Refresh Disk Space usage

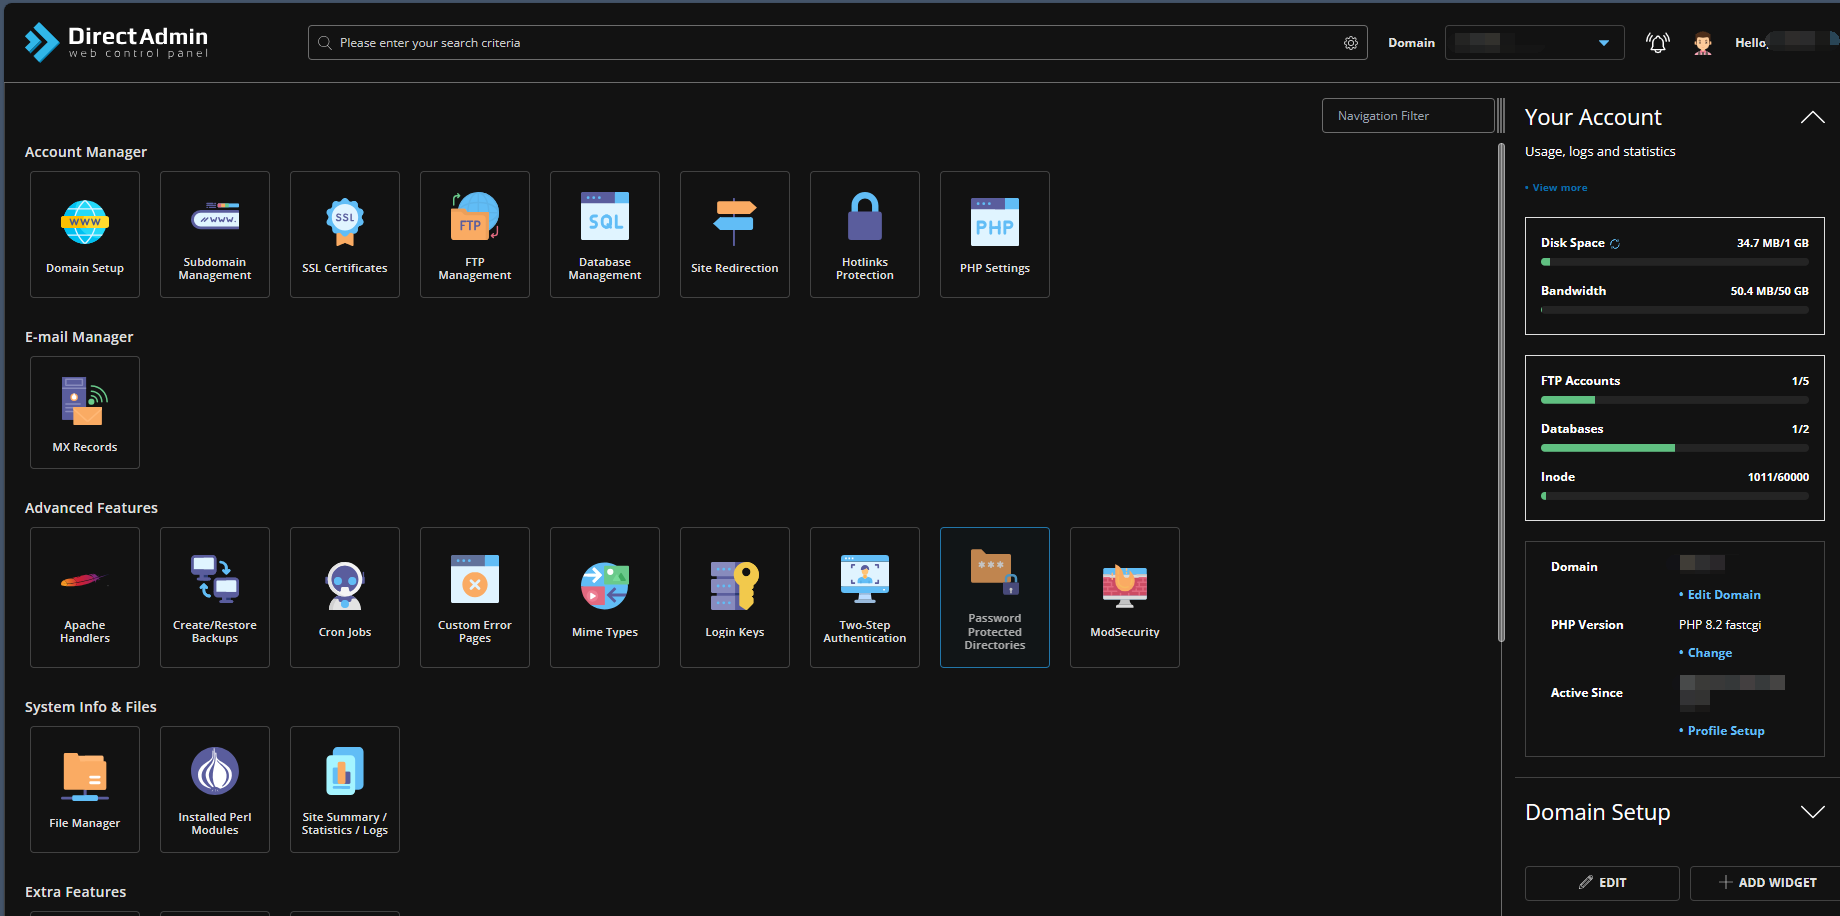pyautogui.click(x=1615, y=244)
